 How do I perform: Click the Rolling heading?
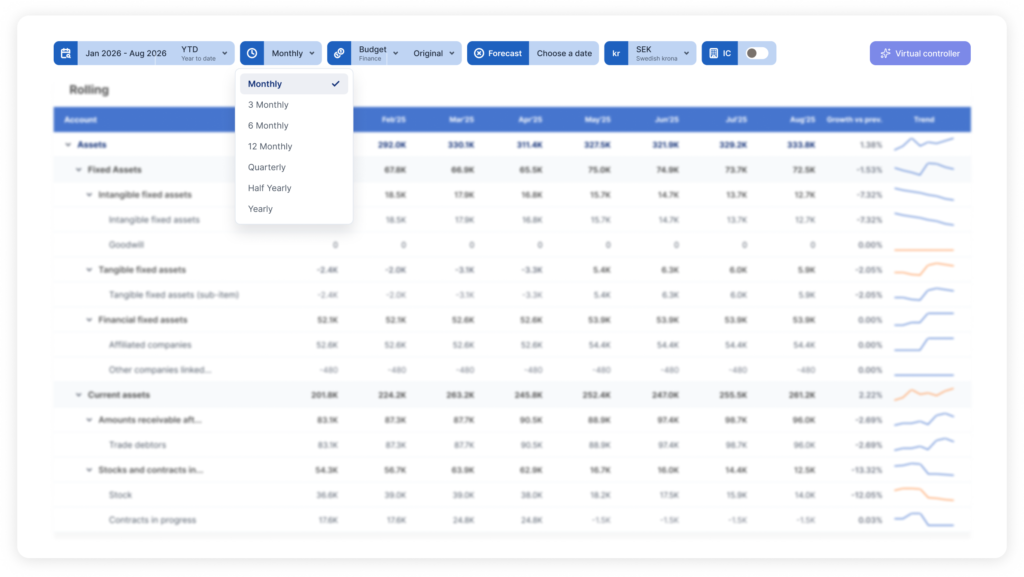coord(89,89)
